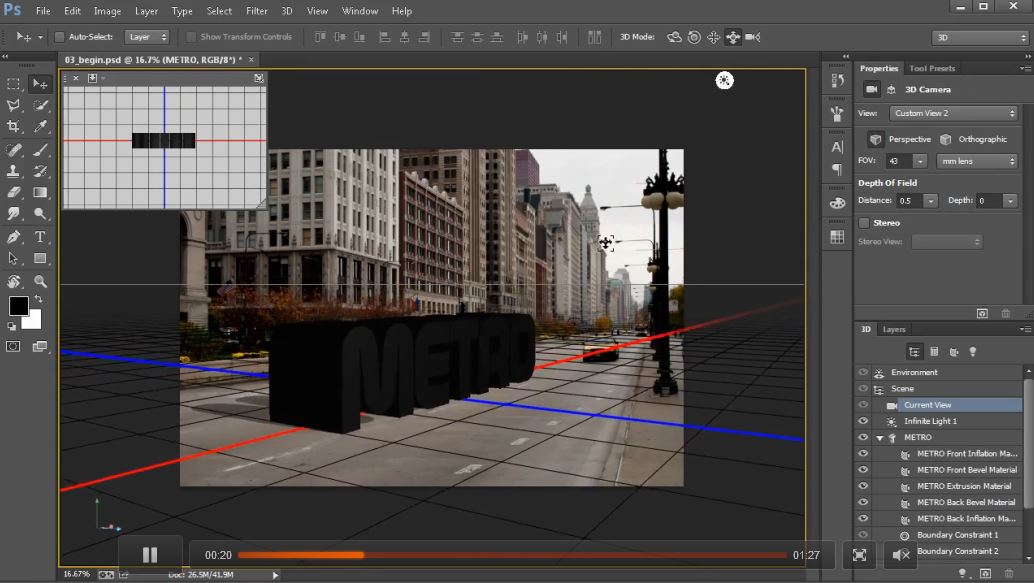Viewport: 1034px width, 583px height.
Task: Seek on the orange video progress bar
Action: tap(512, 555)
